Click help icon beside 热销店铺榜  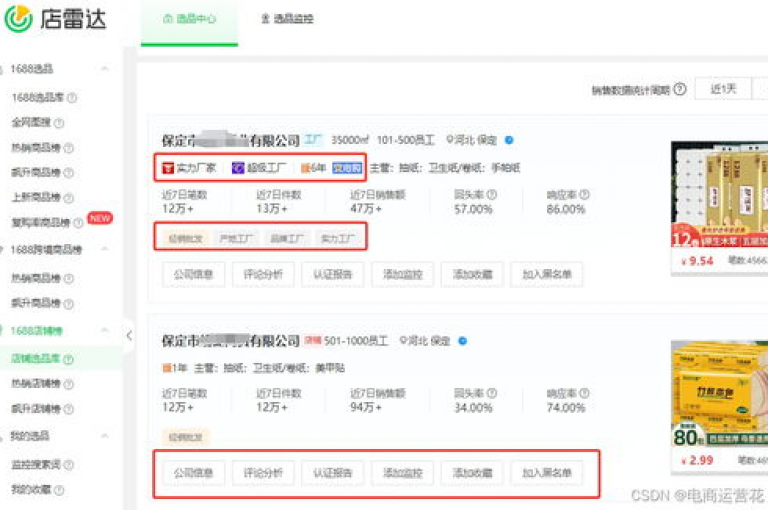pyautogui.click(x=69, y=384)
